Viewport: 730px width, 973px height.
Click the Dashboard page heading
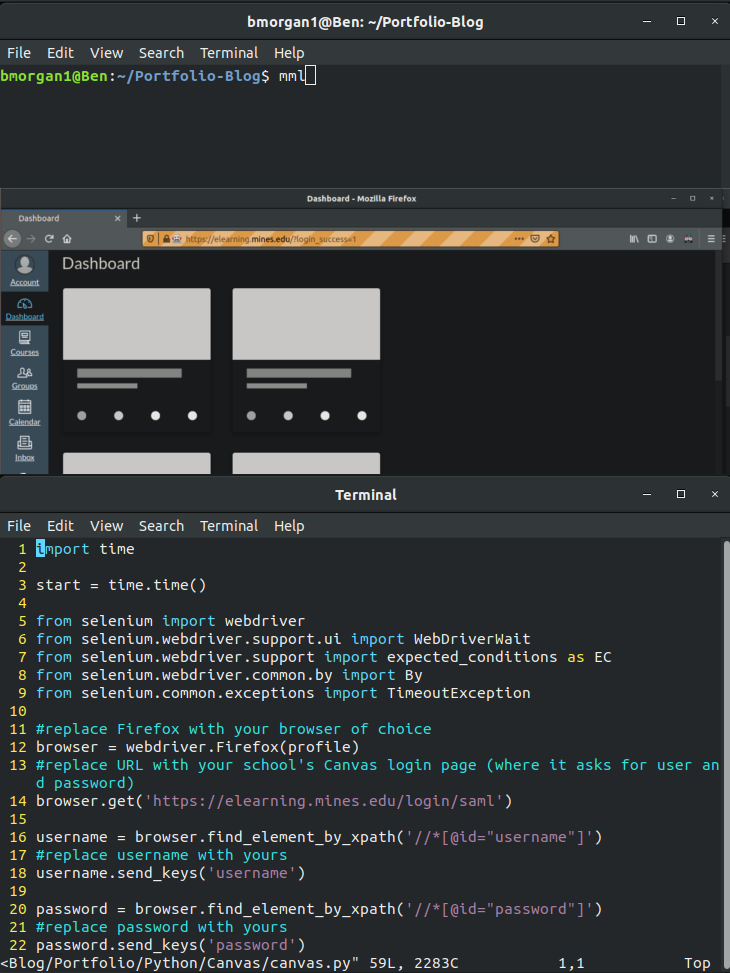pyautogui.click(x=101, y=264)
